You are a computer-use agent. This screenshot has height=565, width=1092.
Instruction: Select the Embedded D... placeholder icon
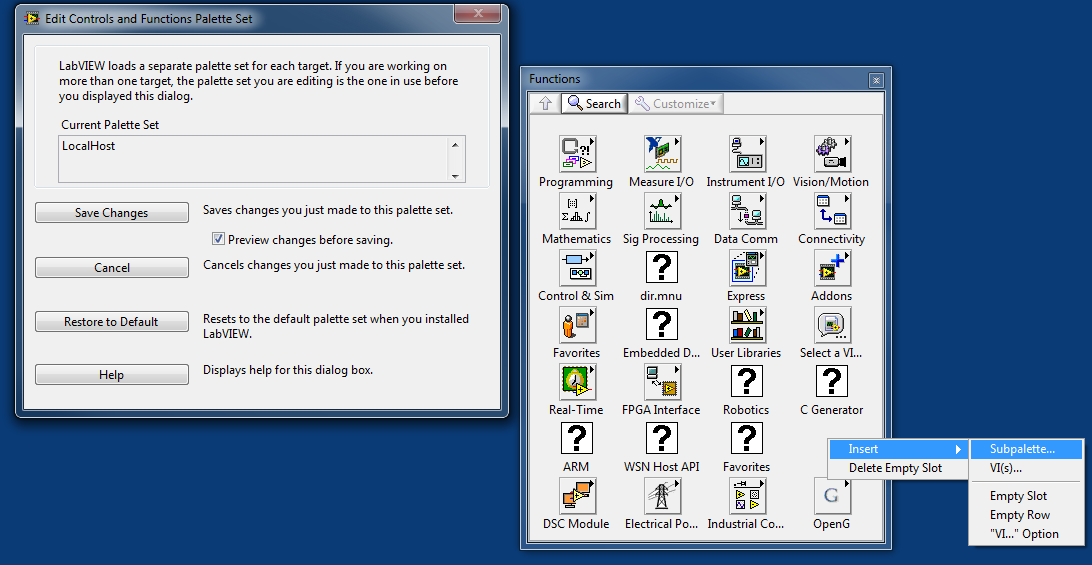click(662, 325)
